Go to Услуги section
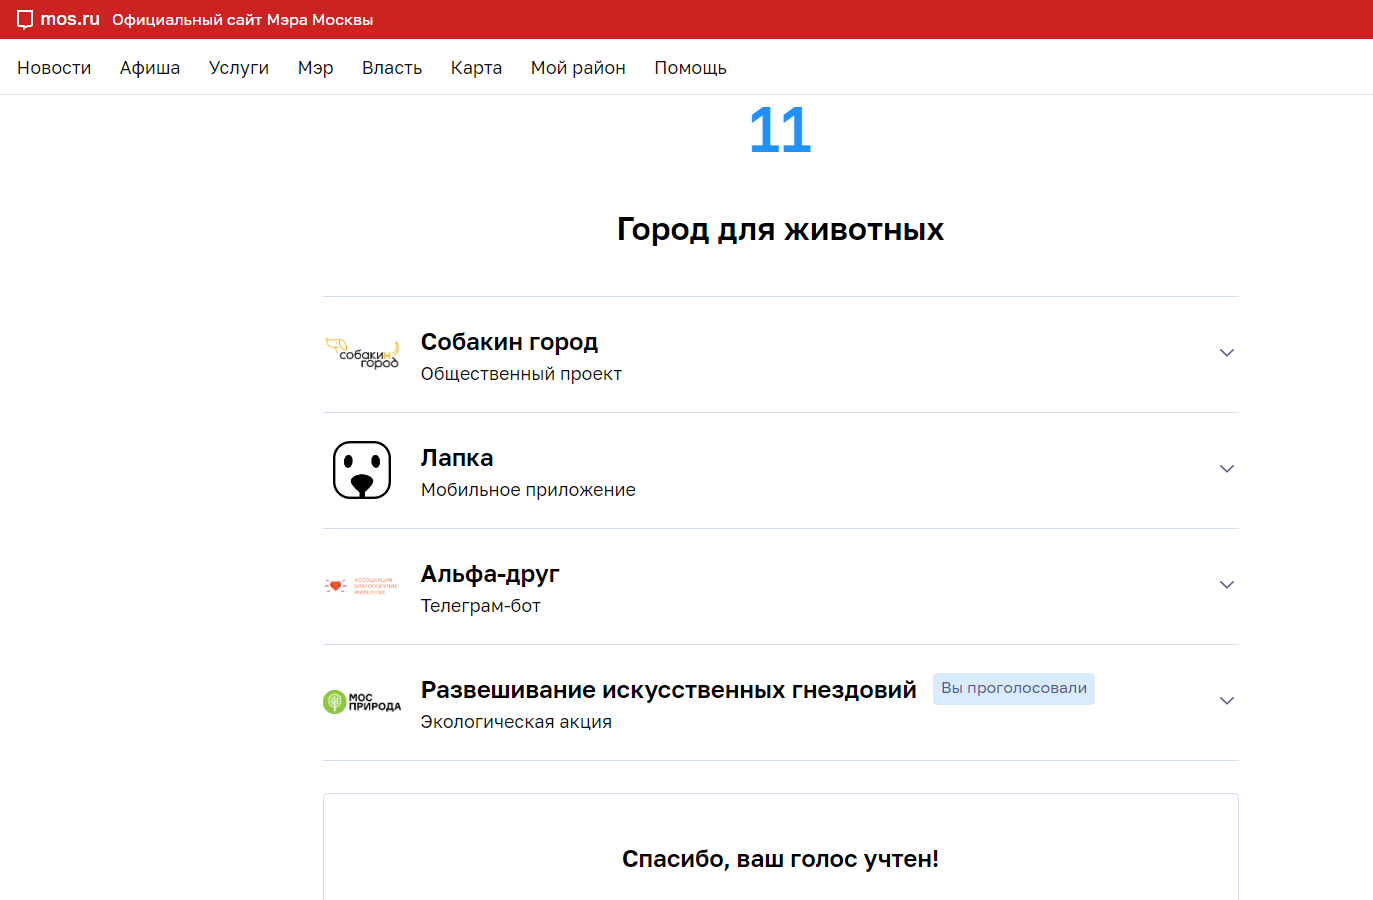Viewport: 1373px width, 900px height. click(x=239, y=68)
